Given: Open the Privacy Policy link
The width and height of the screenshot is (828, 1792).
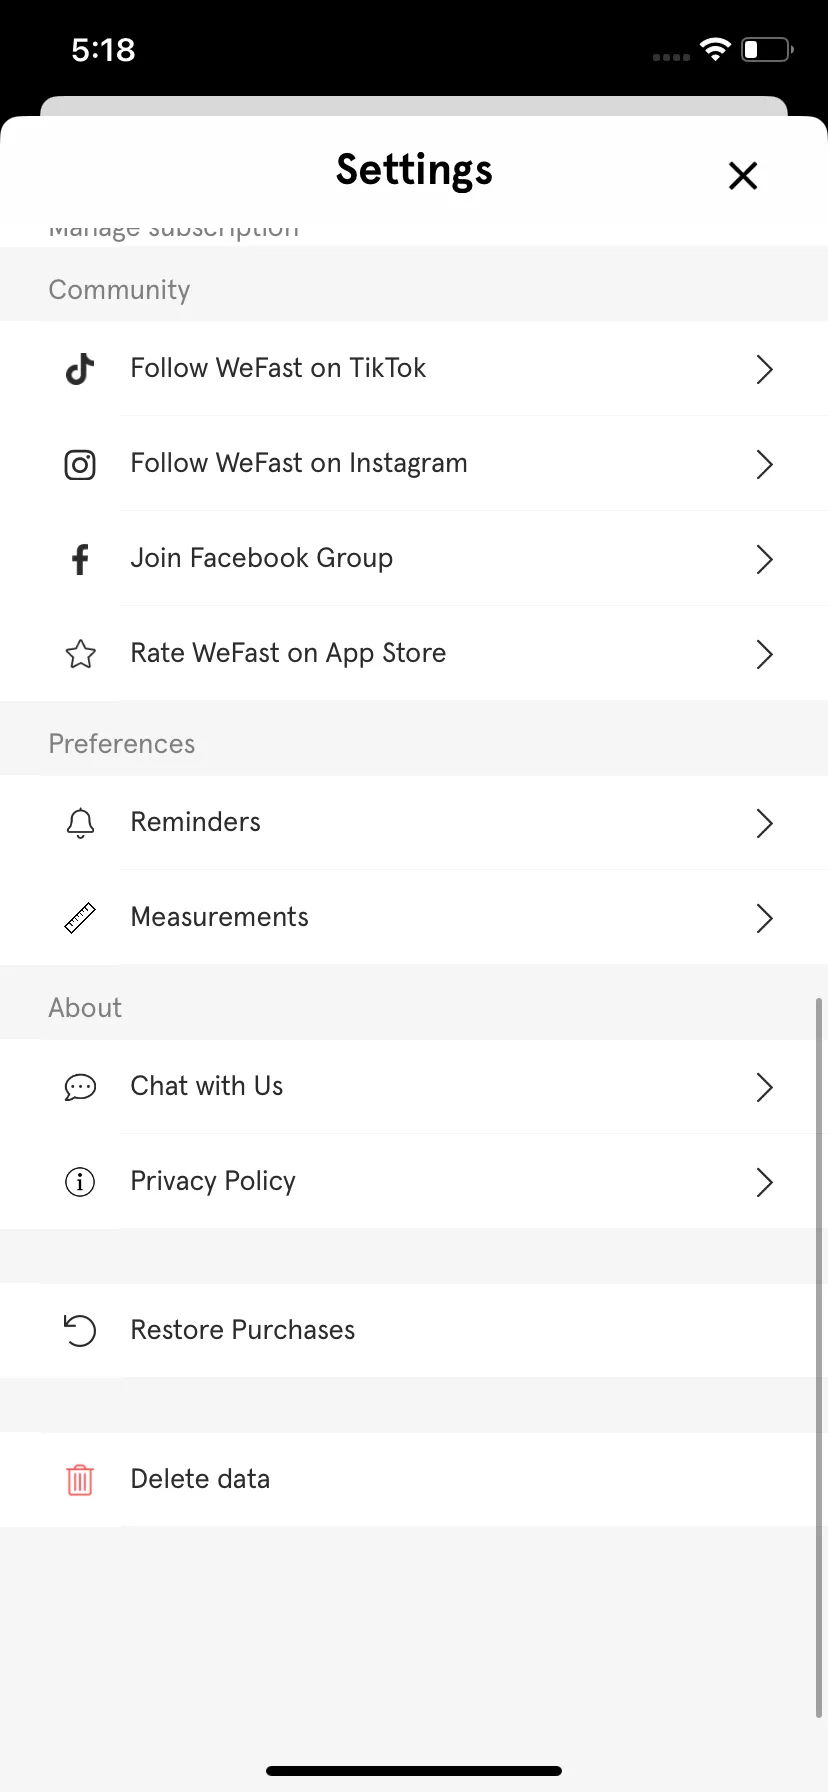Looking at the screenshot, I should point(414,1182).
